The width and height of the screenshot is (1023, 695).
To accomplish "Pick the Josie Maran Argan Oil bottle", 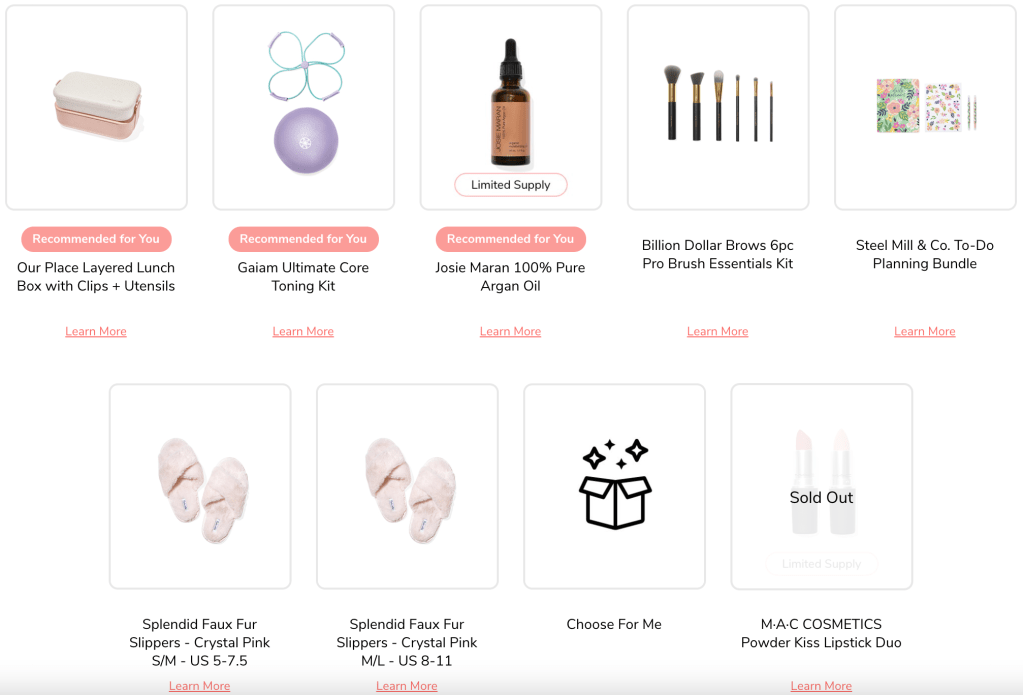I will click(x=511, y=103).
